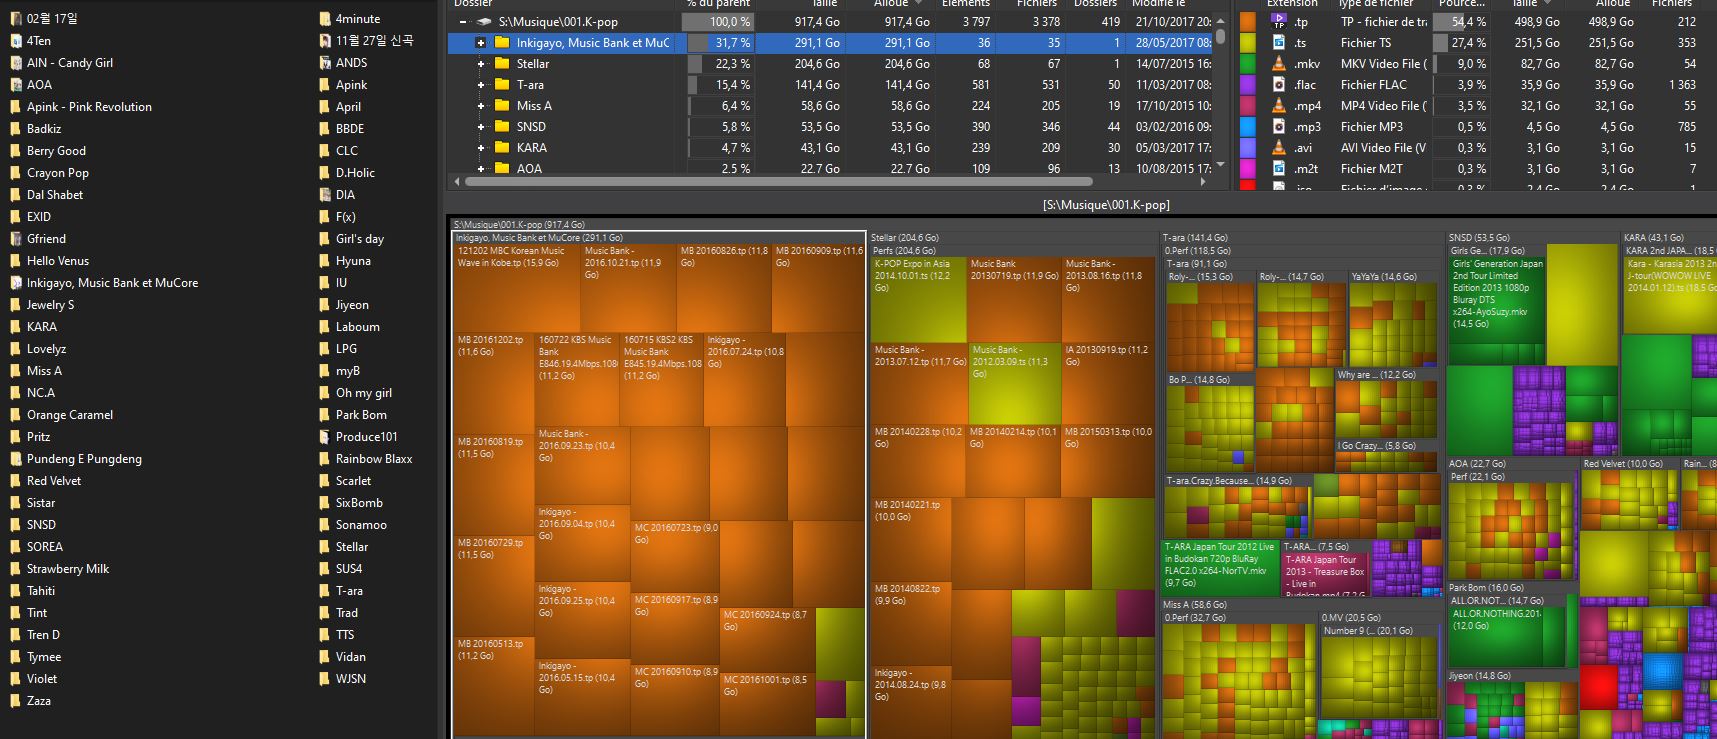
Task: Click the 291,1 Go size cell of Inkigayo row
Action: [x=817, y=43]
